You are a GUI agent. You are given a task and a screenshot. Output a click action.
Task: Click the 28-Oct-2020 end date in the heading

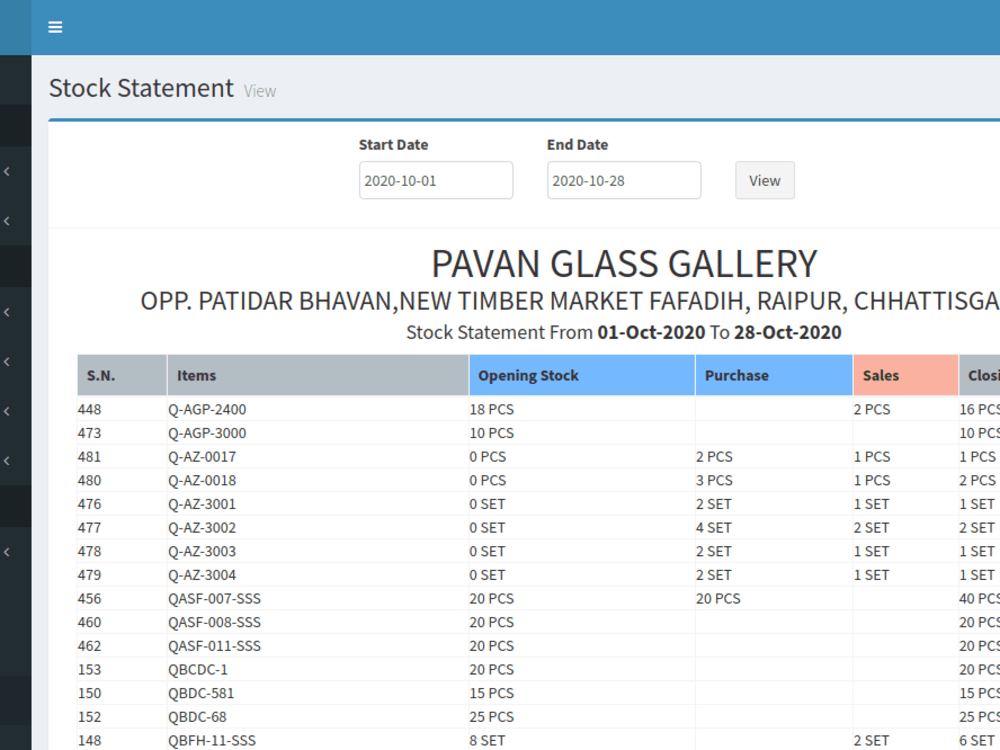pyautogui.click(x=788, y=332)
